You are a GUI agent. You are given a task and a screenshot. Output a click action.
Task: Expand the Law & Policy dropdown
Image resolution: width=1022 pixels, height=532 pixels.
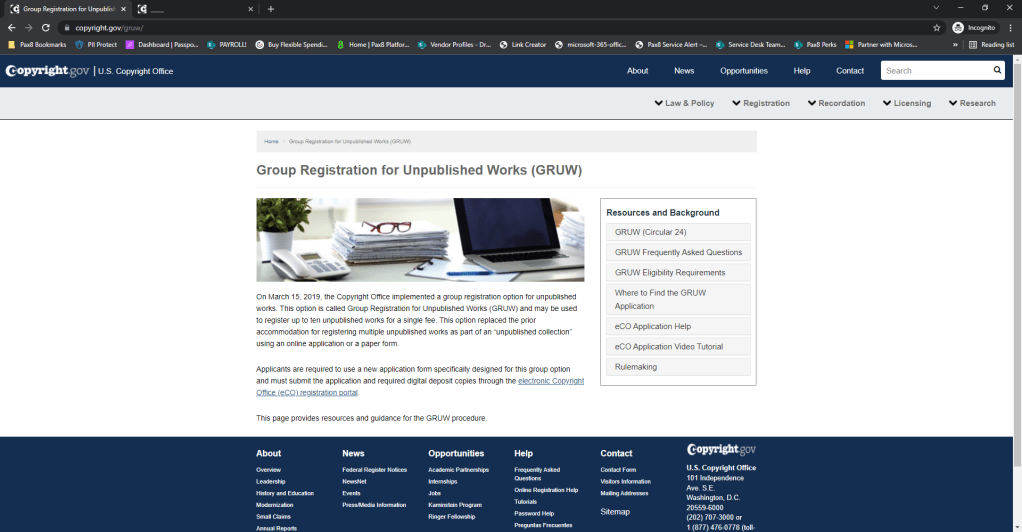[x=684, y=103]
